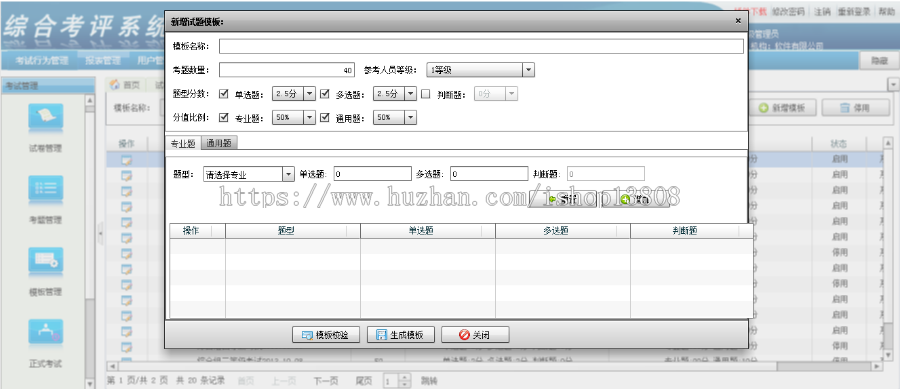Image resolution: width=900 pixels, height=389 pixels.
Task: Click the 帮助 link
Action: point(886,11)
